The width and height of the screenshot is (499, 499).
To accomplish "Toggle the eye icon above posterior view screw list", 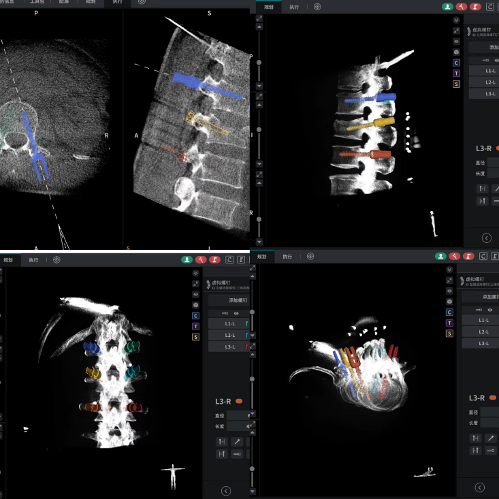I will 236,313.
